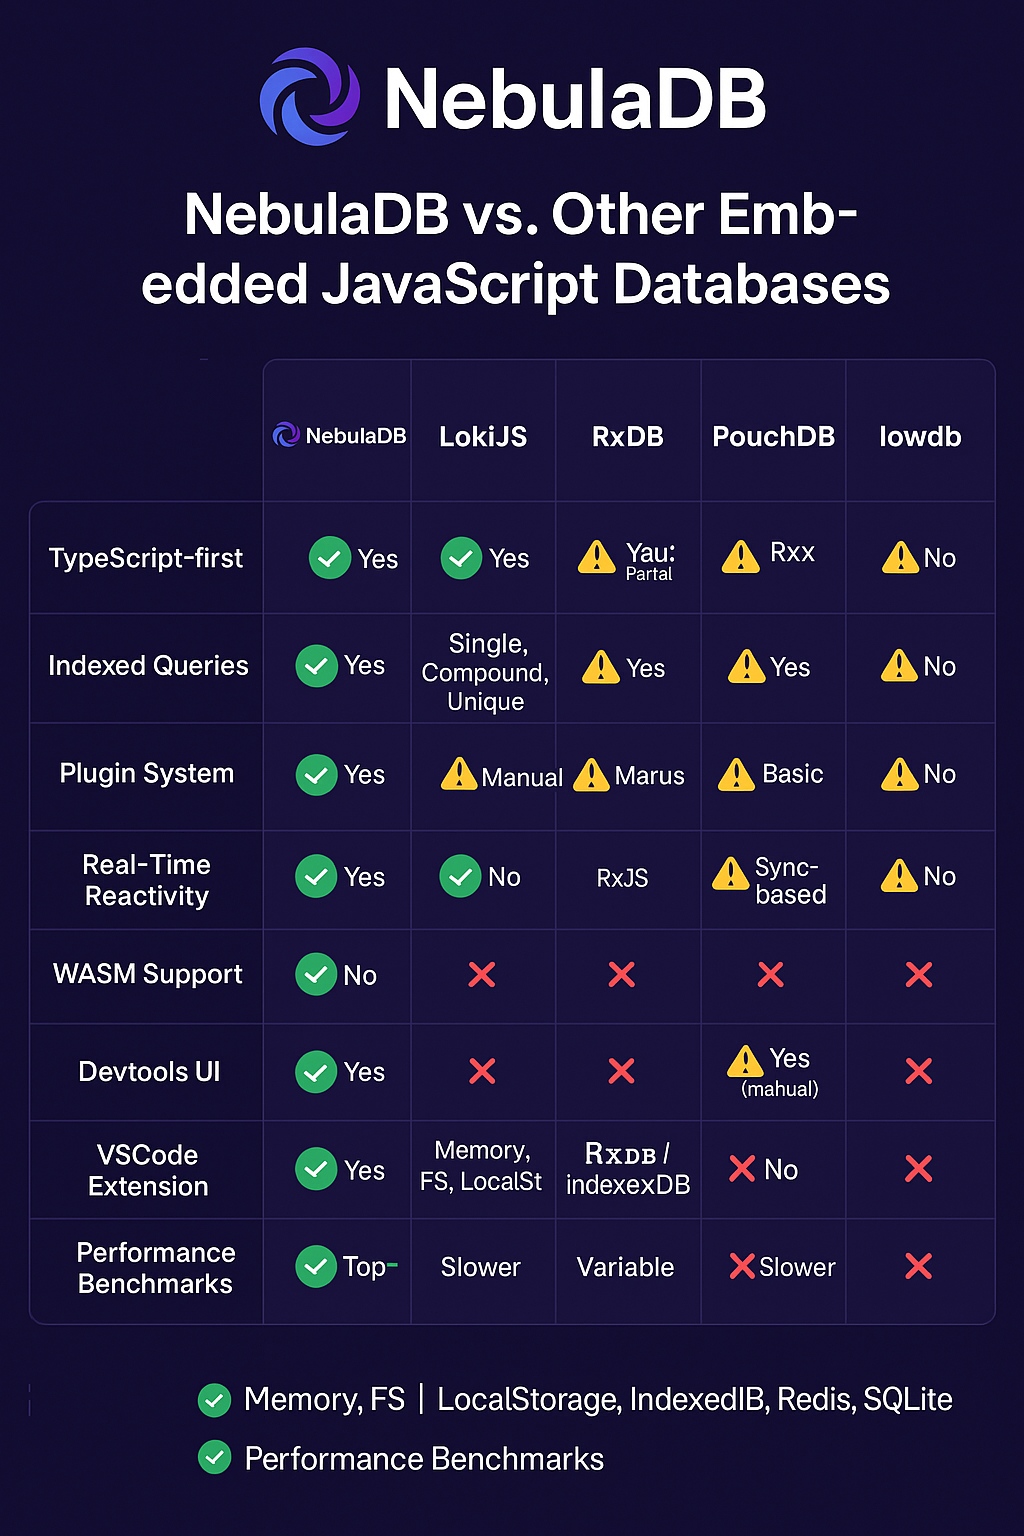Click red X in WASM Support LokiJS cell

(482, 974)
